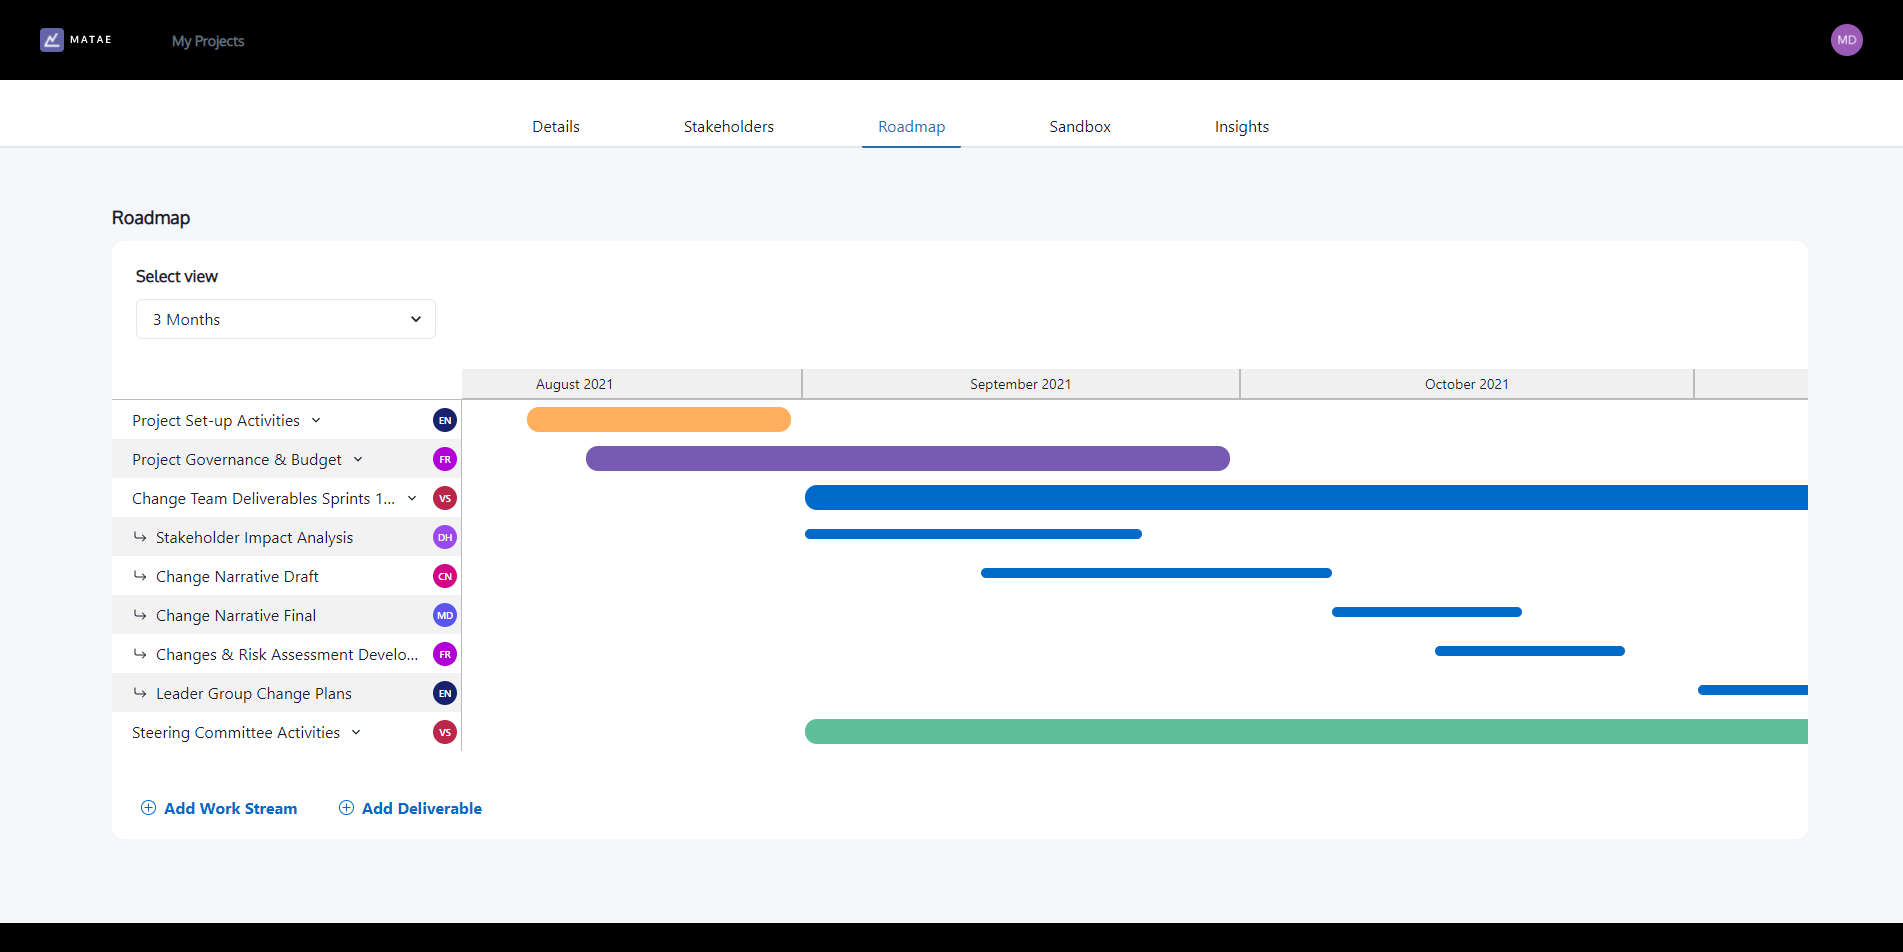Image resolution: width=1903 pixels, height=952 pixels.
Task: Click the FR avatar on Project Governance & Budget
Action: (444, 458)
